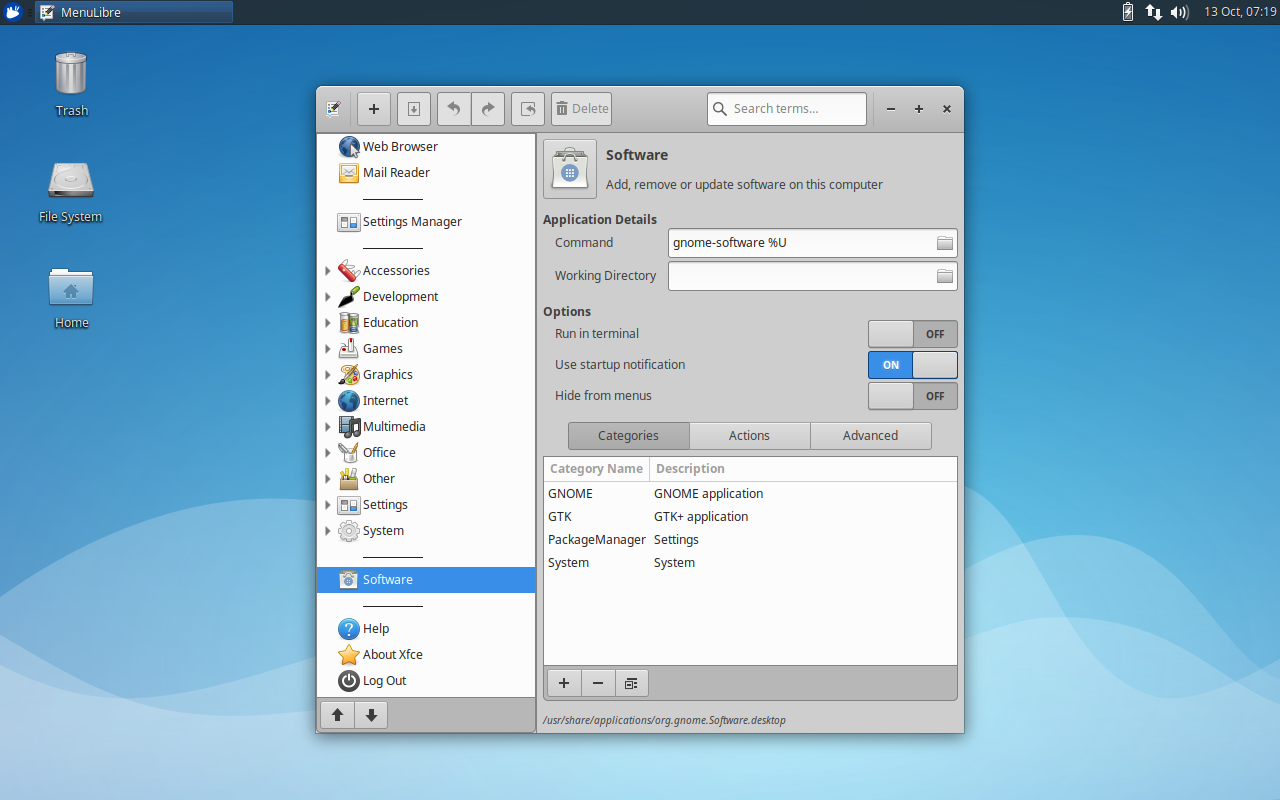Switch to the Actions tab
1280x800 pixels.
pos(749,435)
